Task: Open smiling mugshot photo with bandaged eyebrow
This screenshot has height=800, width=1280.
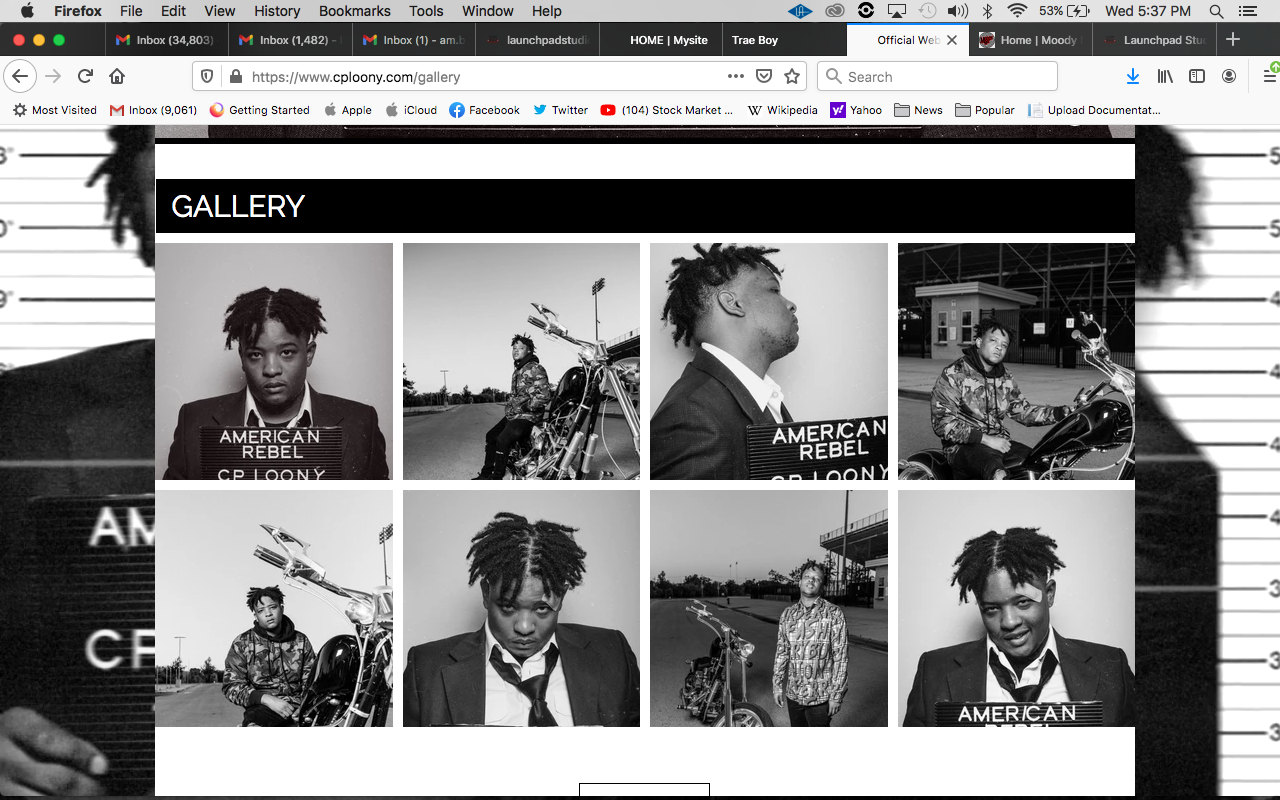Action: coord(1016,608)
